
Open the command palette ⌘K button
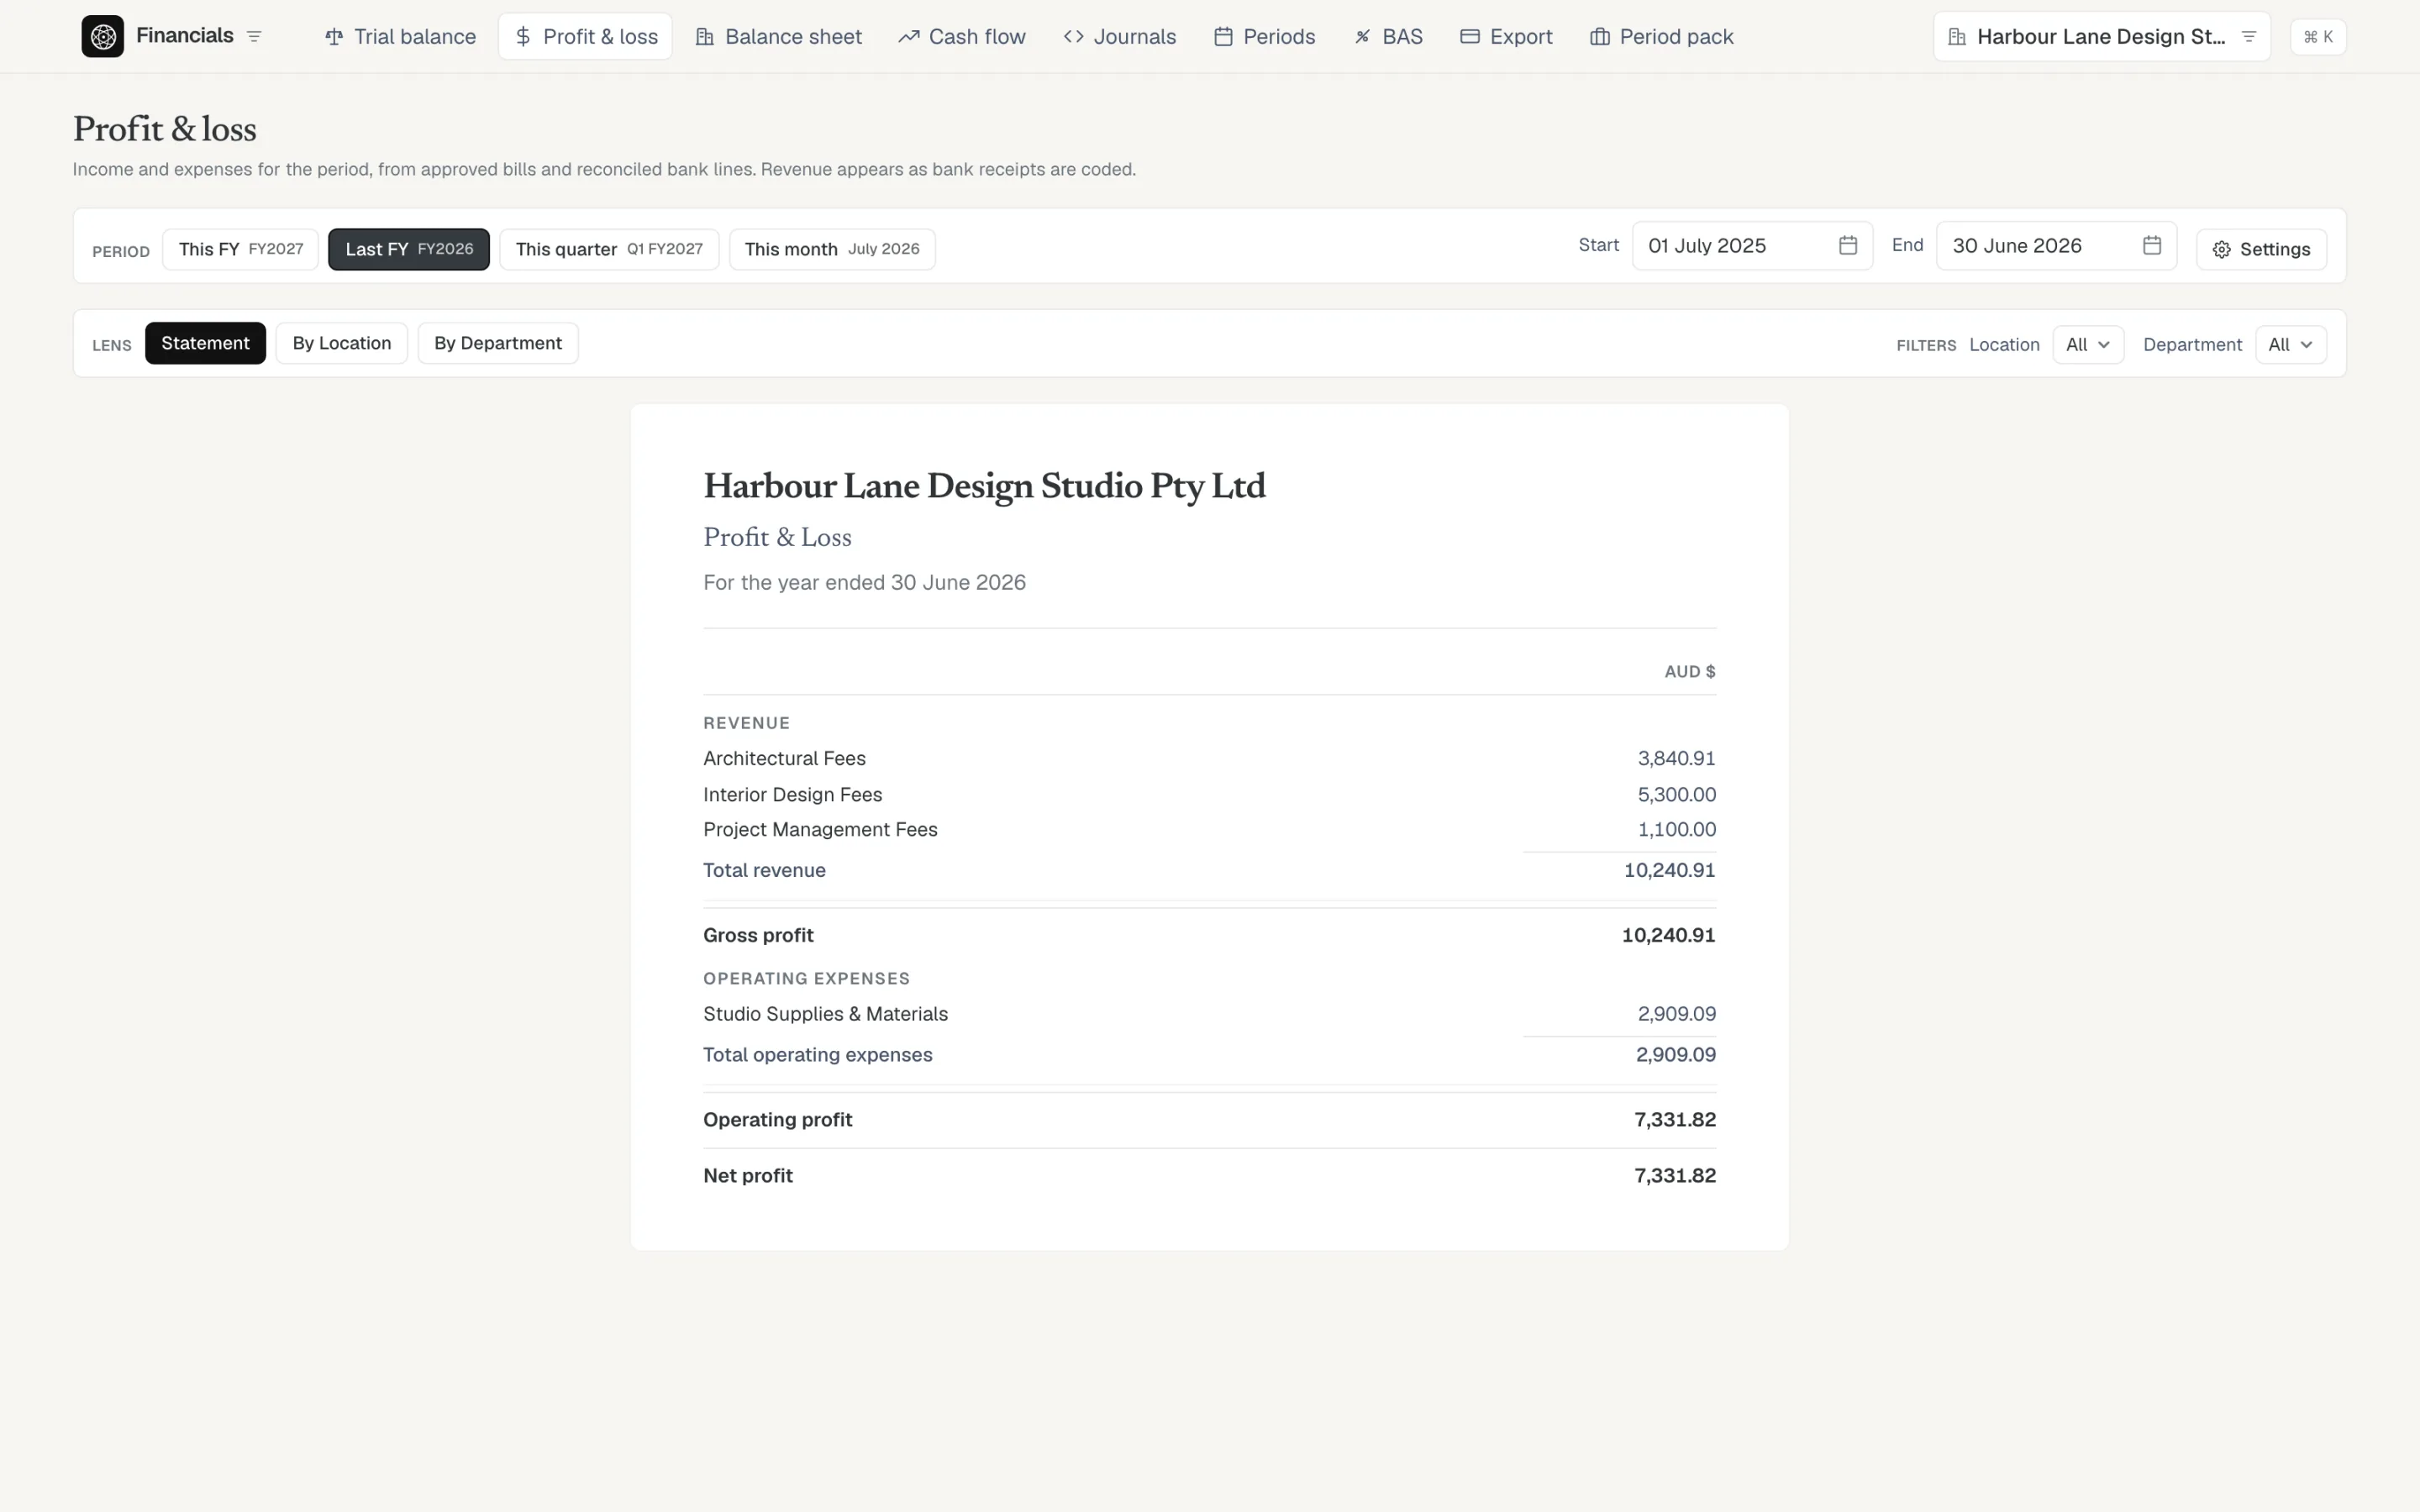click(x=2317, y=37)
